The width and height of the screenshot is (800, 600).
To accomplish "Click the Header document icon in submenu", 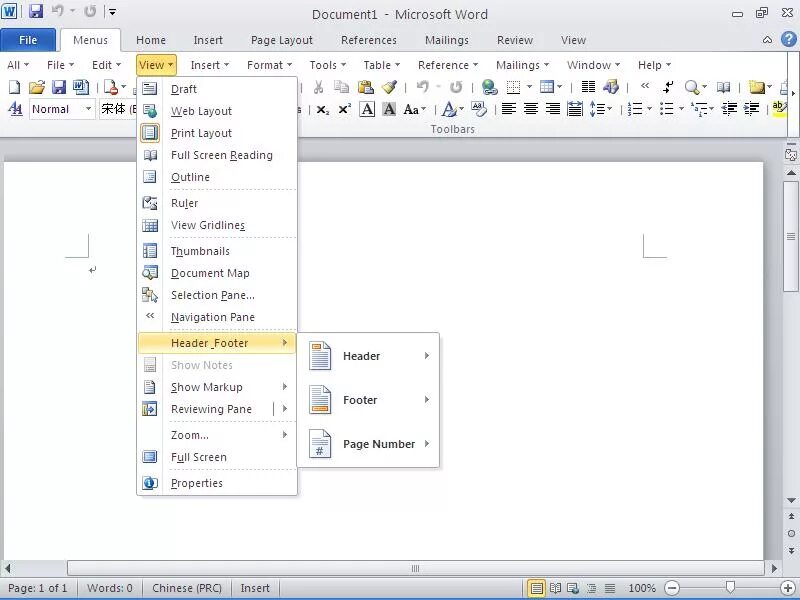I will 320,356.
